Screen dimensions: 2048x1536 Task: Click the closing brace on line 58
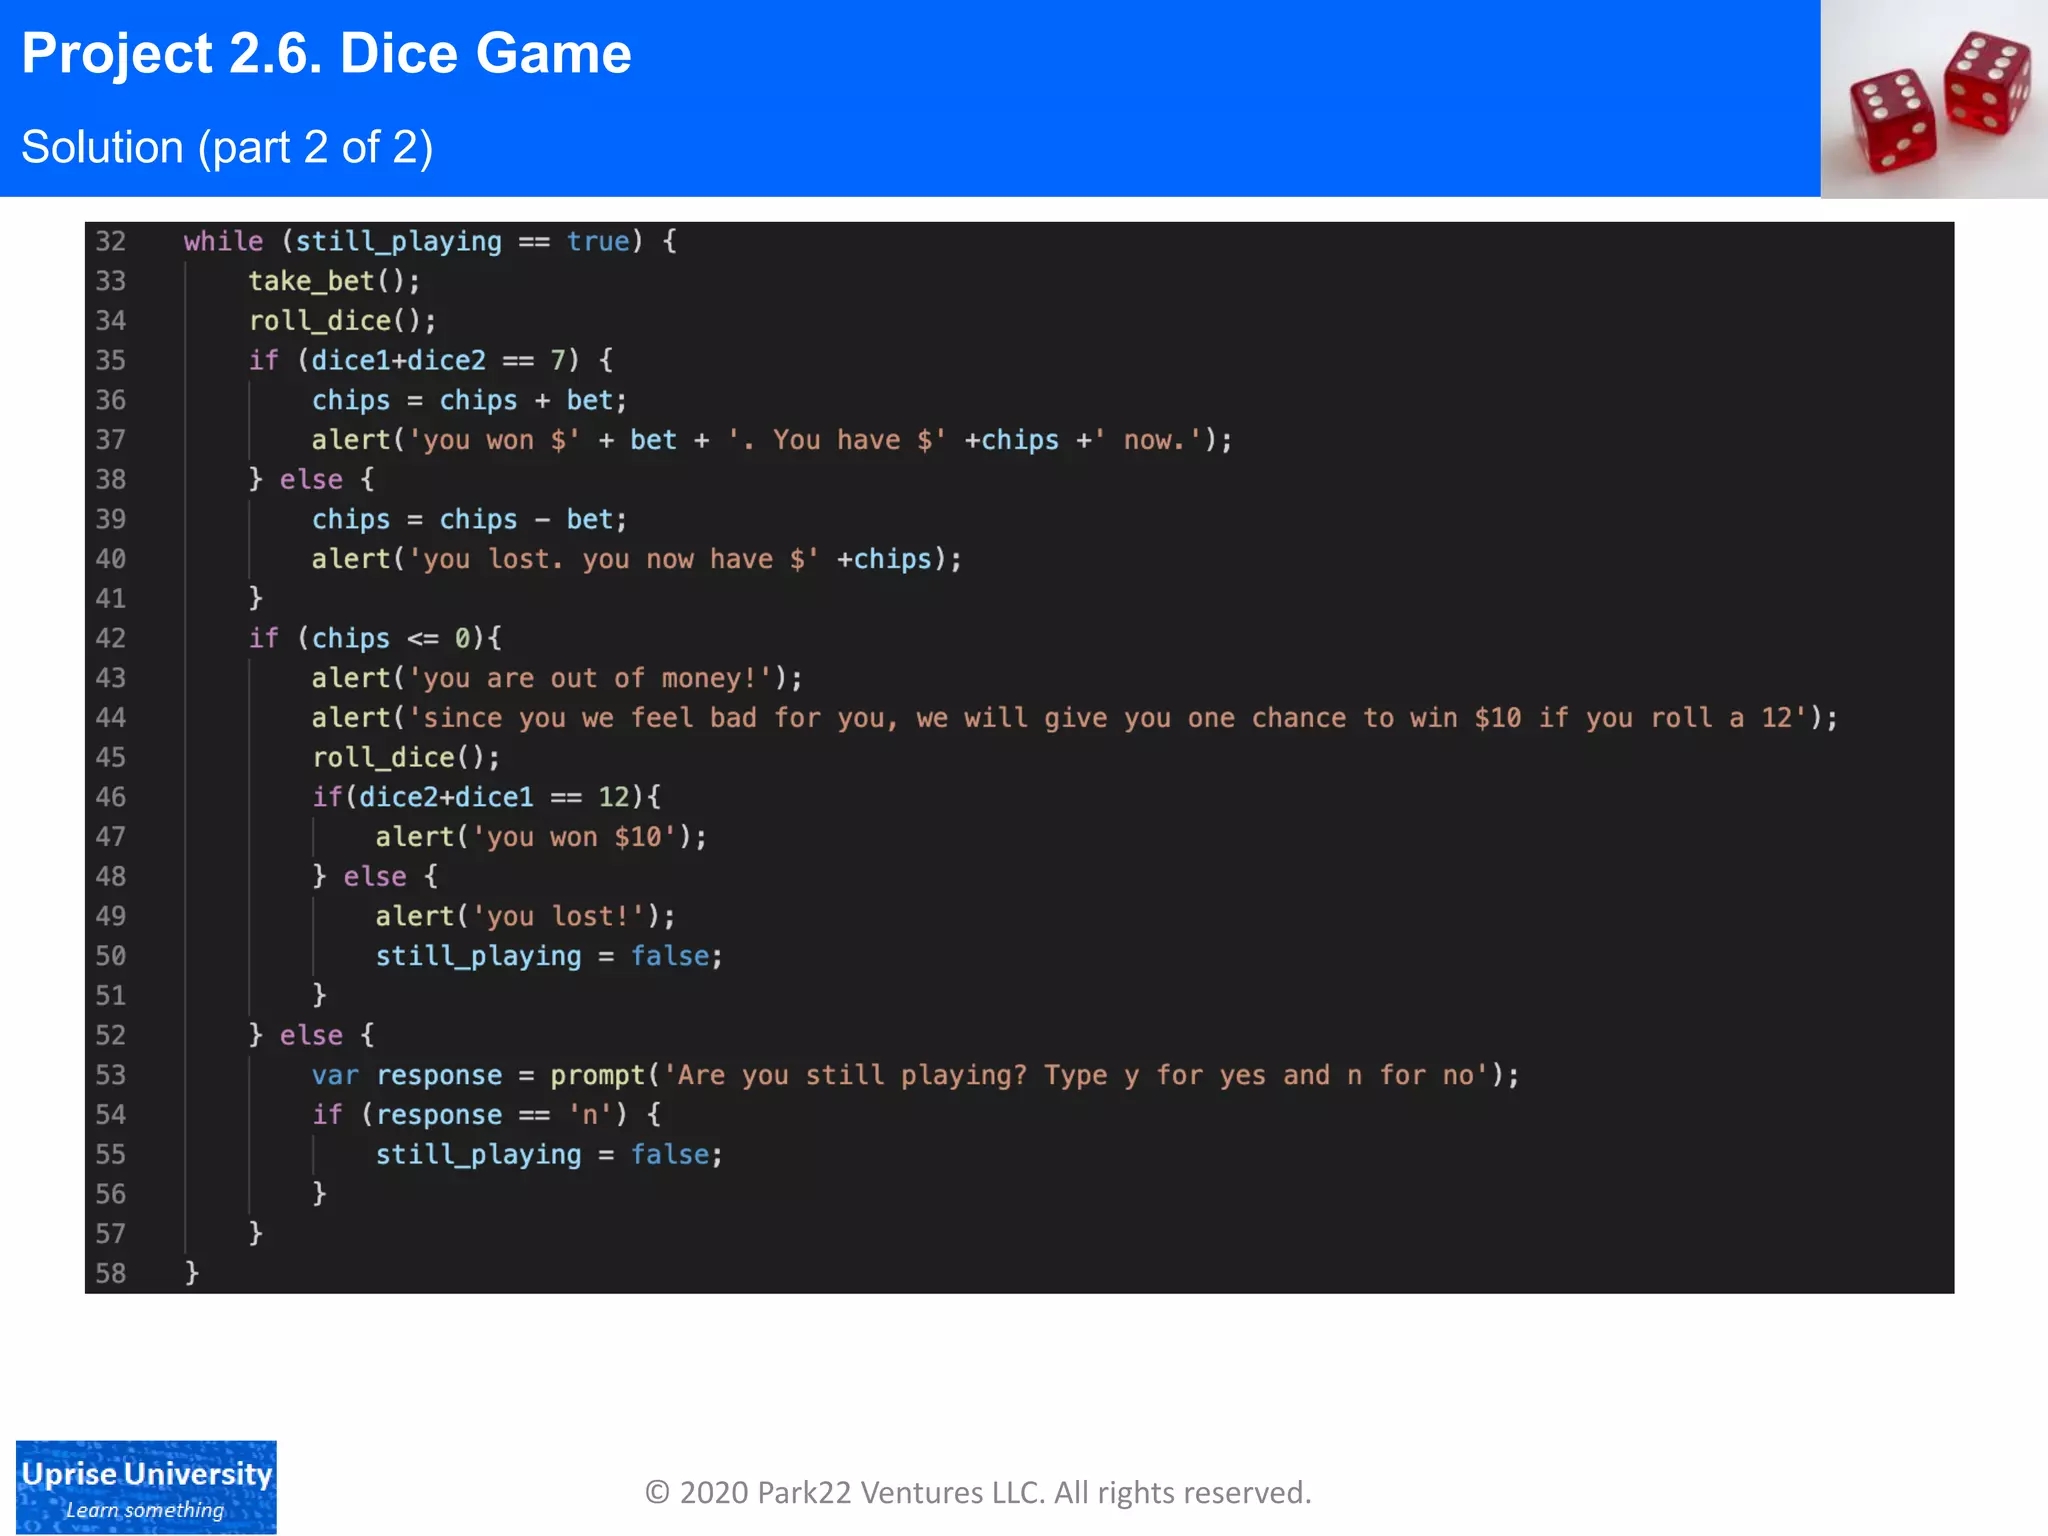[x=192, y=1273]
